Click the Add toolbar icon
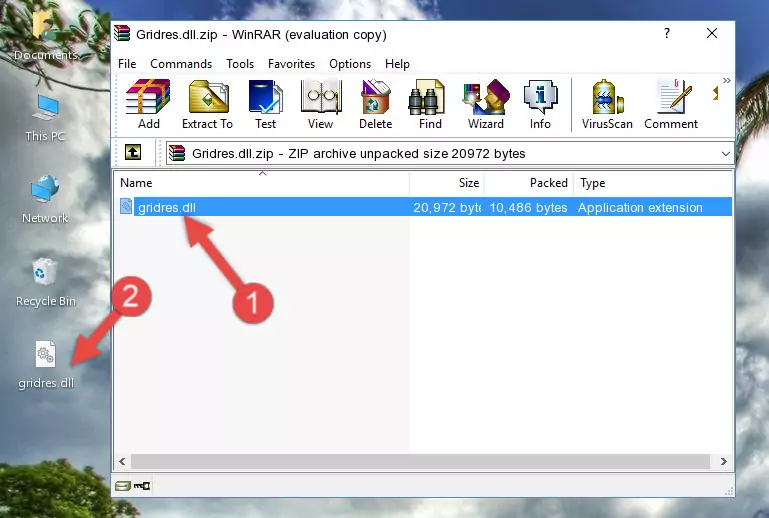 [148, 104]
